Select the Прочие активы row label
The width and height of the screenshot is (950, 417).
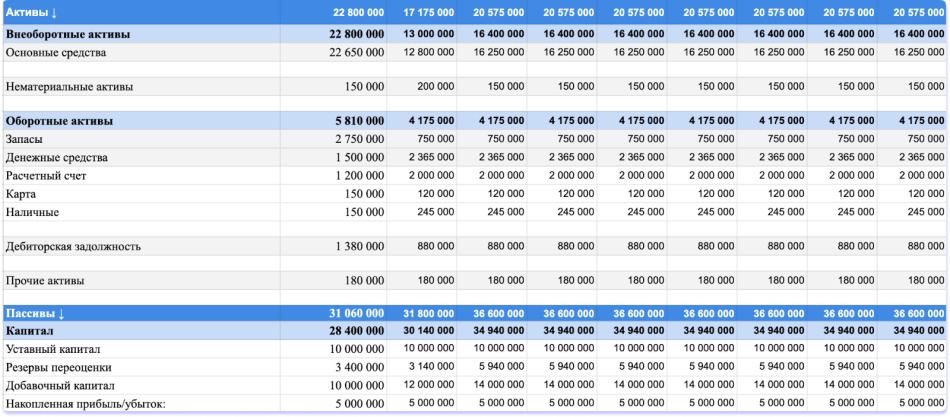(45, 281)
